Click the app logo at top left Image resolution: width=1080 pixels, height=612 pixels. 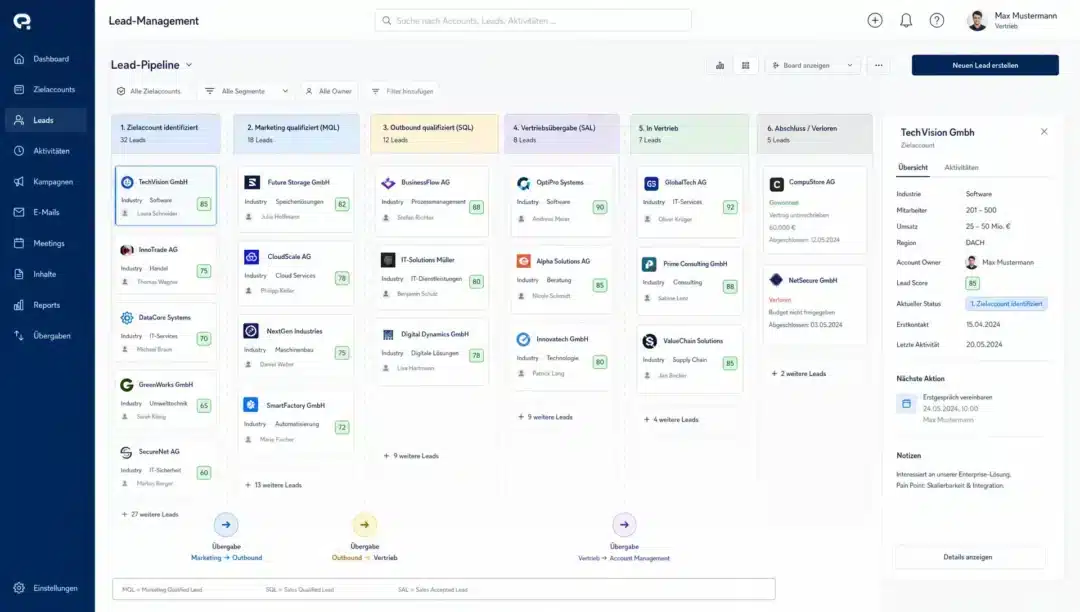[22, 21]
